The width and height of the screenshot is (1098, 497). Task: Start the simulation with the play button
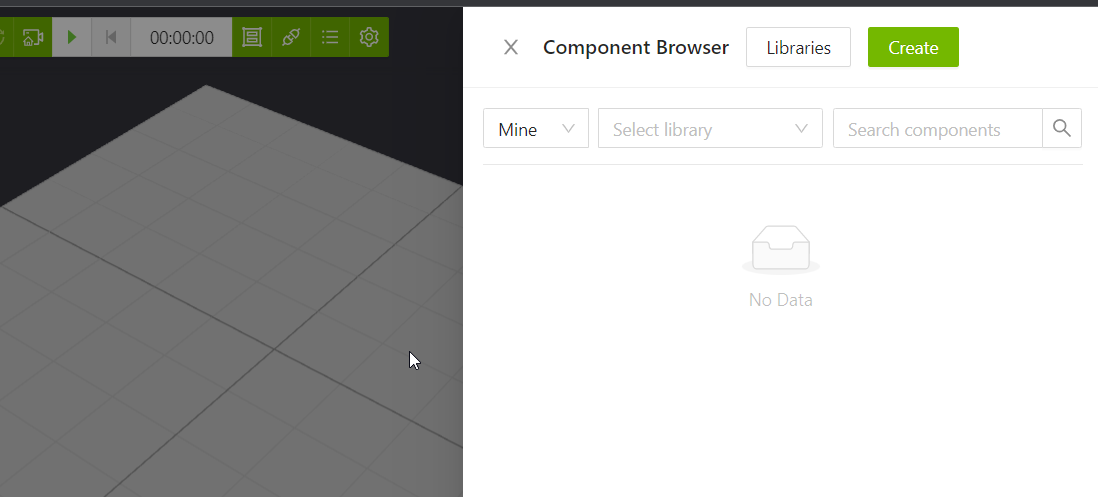point(71,37)
